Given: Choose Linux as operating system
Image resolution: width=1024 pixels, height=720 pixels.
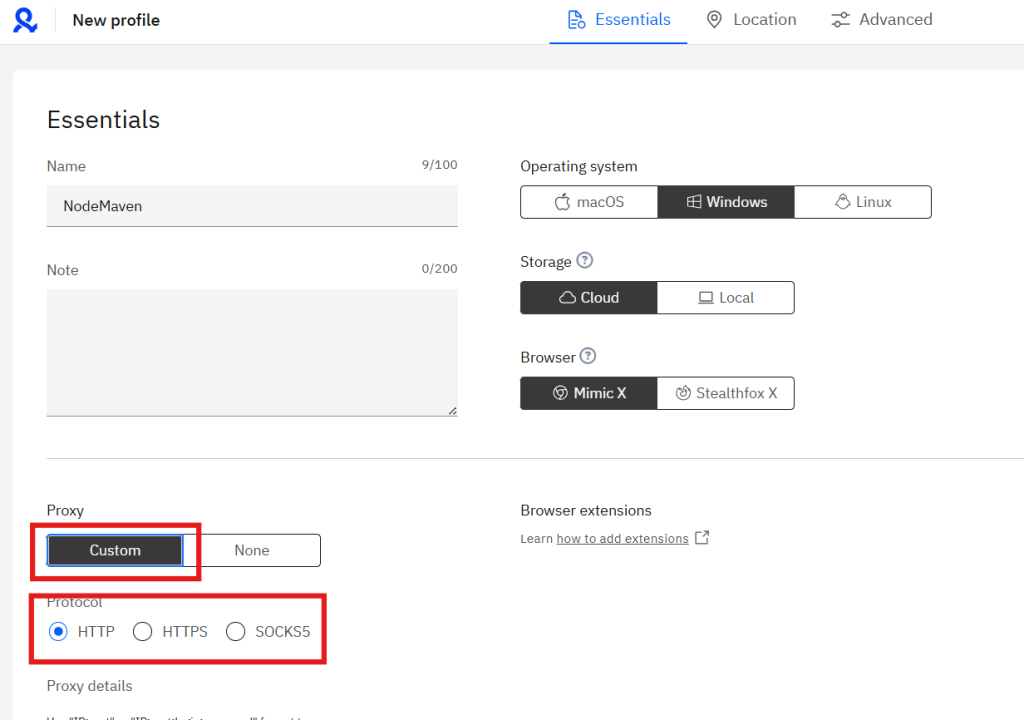Looking at the screenshot, I should coord(863,202).
